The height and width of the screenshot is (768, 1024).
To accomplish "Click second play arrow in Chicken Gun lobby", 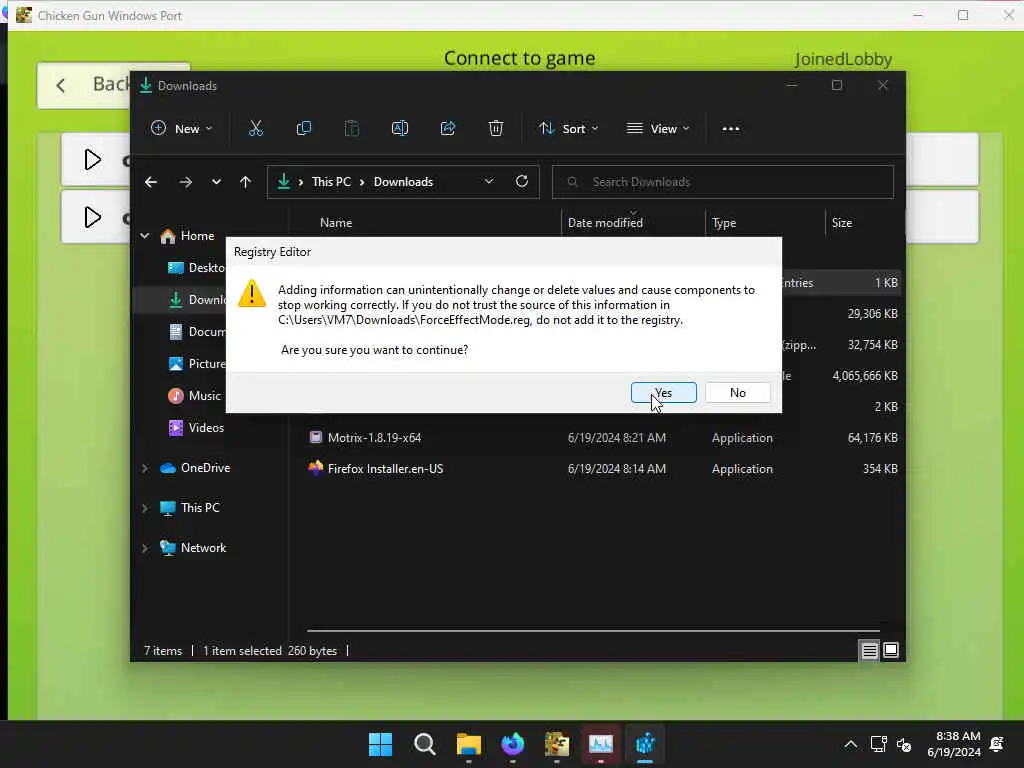I will pos(93,217).
